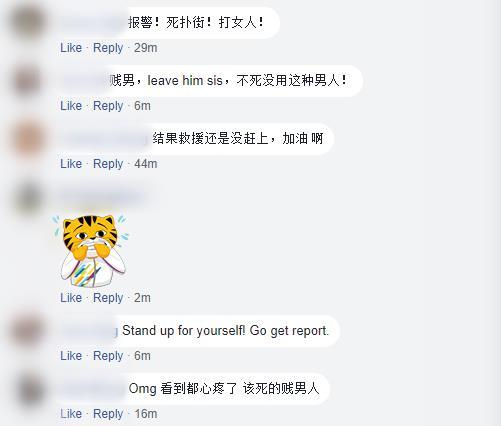The height and width of the screenshot is (426, 501).
Task: Like the 44m comment
Action: [71, 164]
